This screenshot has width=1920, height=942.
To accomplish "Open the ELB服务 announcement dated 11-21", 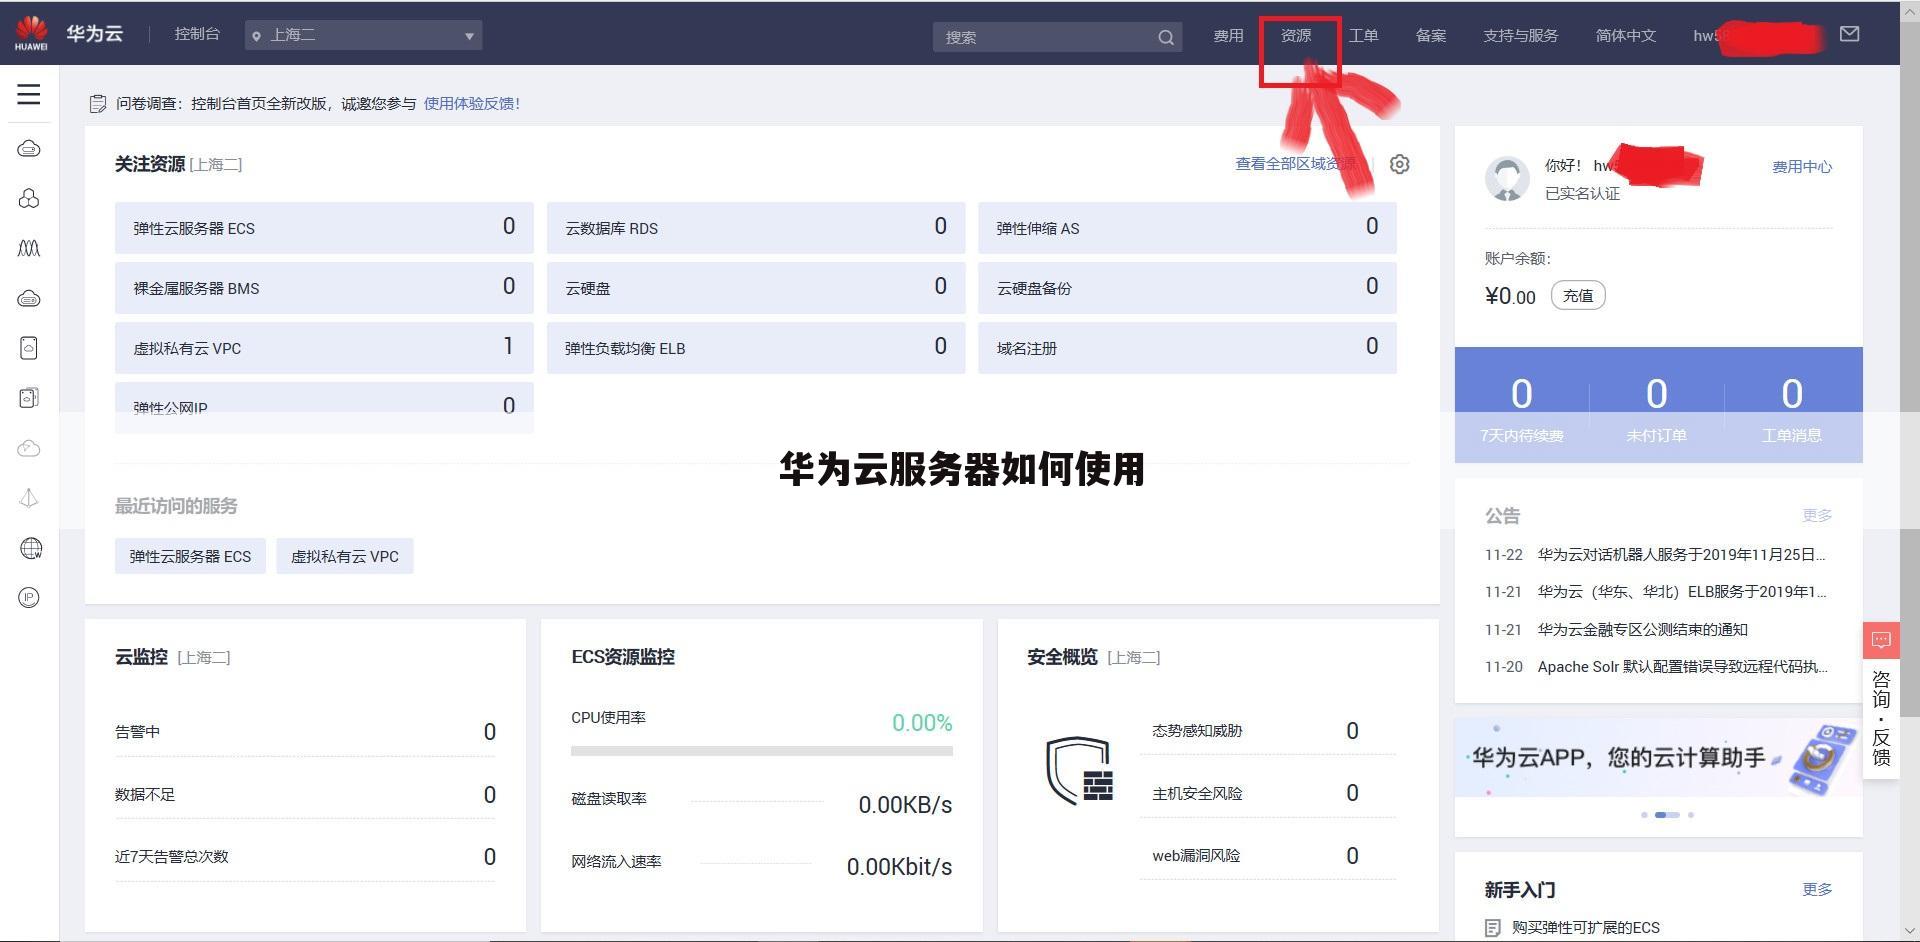I will [x=1682, y=592].
